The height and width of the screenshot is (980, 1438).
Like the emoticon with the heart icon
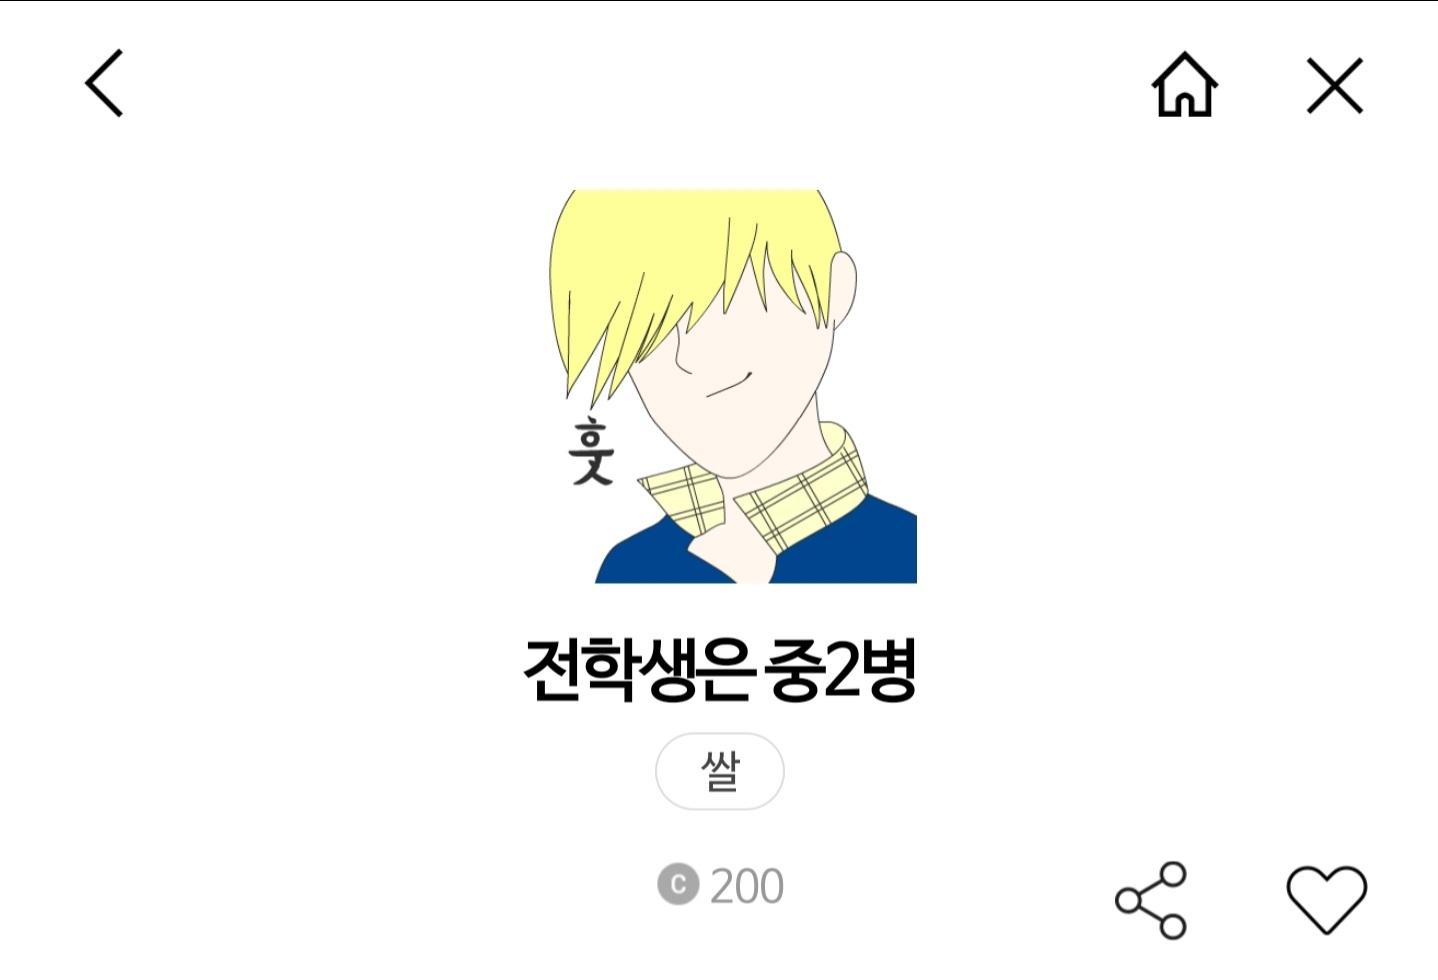(1326, 899)
